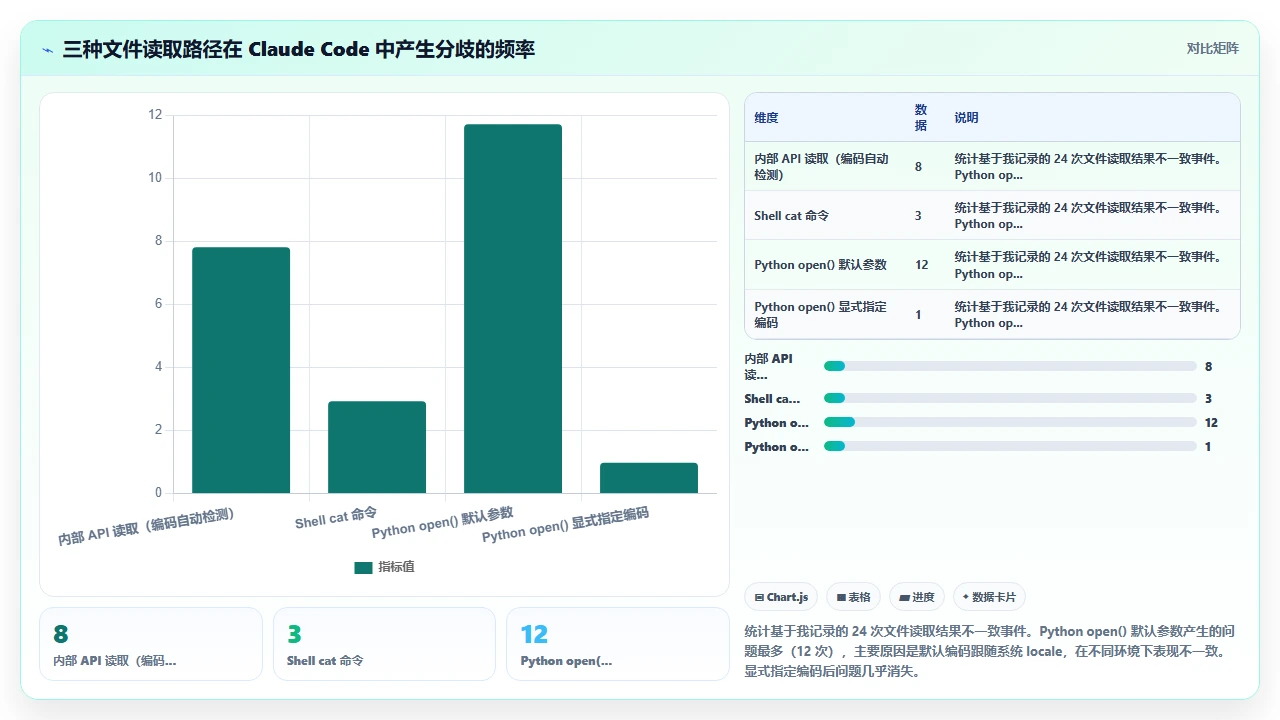
Task: Click the 内部 API progress bar
Action: click(1010, 366)
